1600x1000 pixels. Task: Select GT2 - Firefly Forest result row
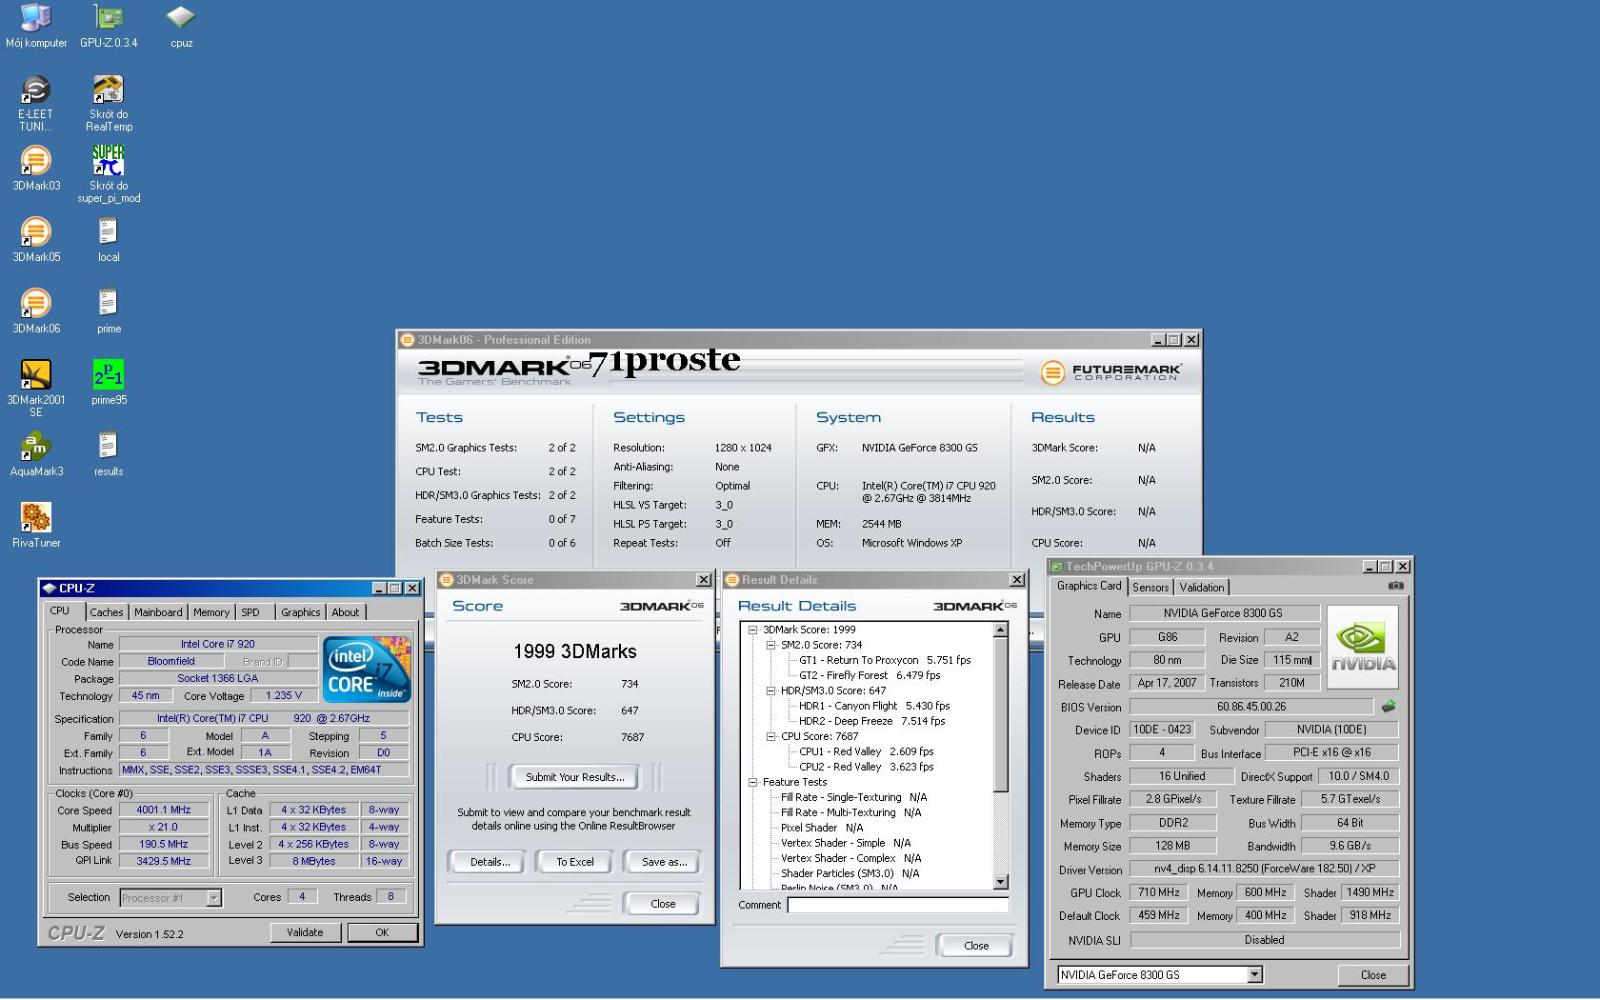(869, 675)
